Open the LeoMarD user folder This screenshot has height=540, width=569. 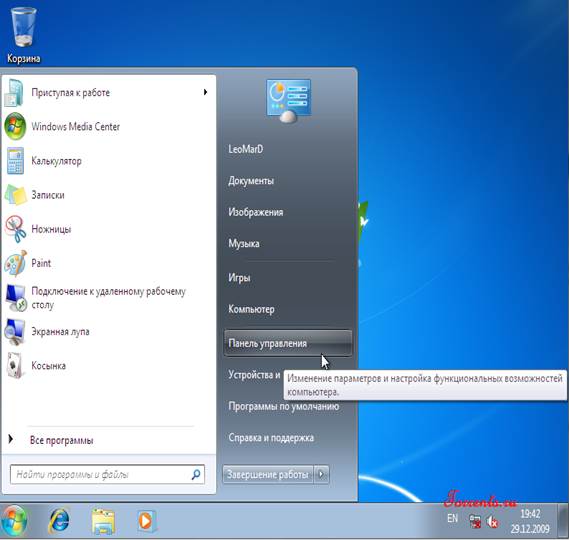pos(246,149)
